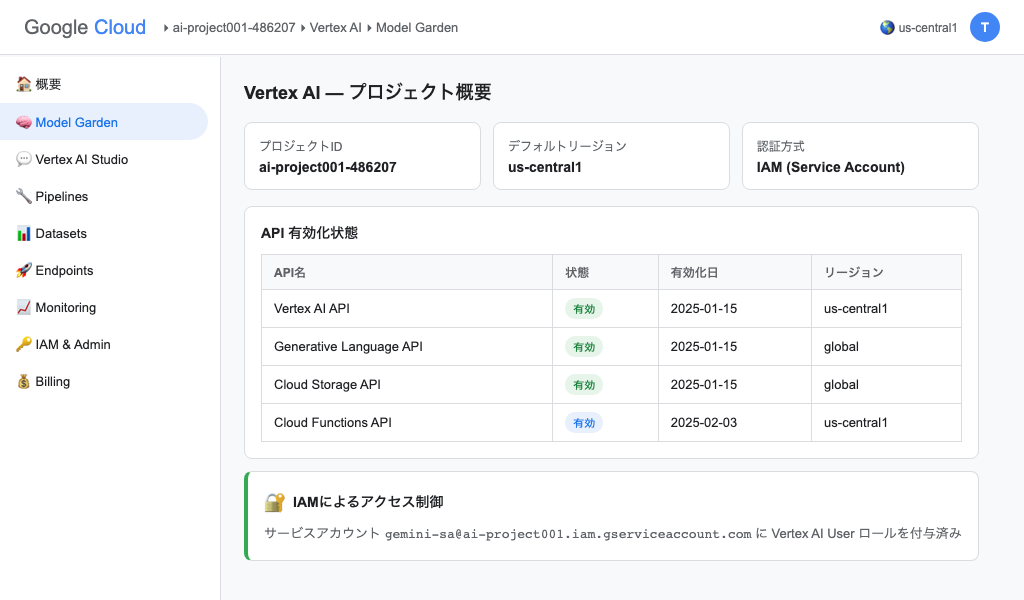Open Vertex AI Studio from sidebar menu
Image resolution: width=1024 pixels, height=600 pixels.
pos(80,158)
